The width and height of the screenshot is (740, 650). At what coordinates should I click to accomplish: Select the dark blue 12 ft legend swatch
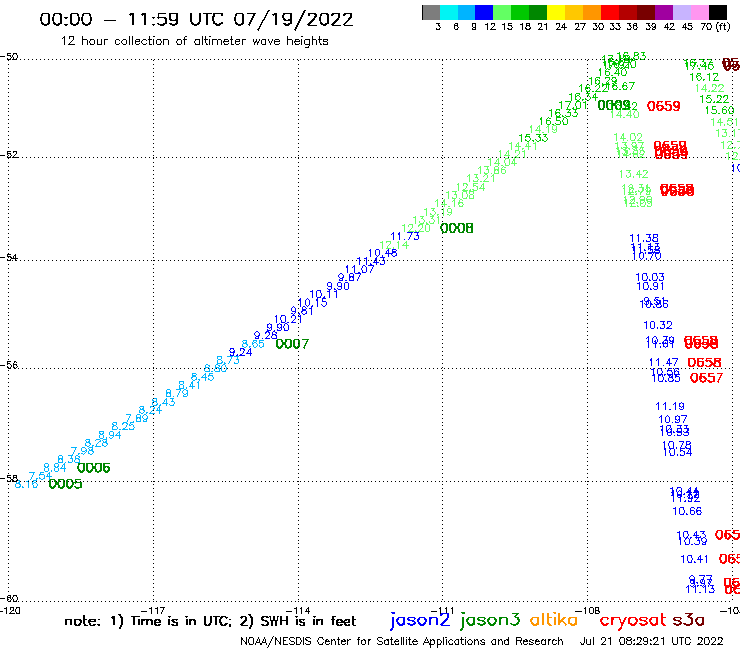[x=484, y=12]
